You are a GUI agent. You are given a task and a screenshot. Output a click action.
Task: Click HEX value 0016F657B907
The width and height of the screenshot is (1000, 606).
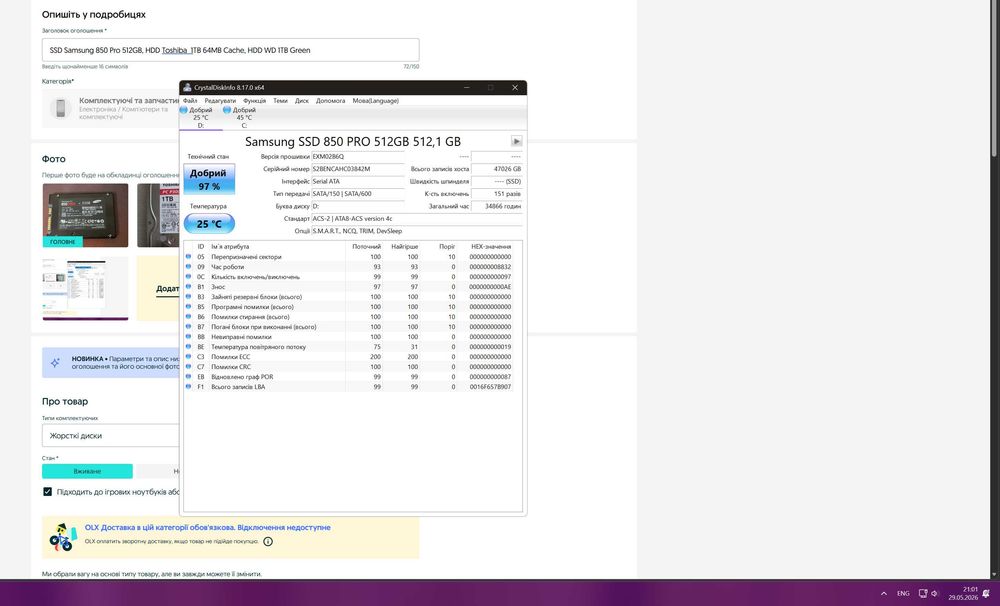click(490, 387)
